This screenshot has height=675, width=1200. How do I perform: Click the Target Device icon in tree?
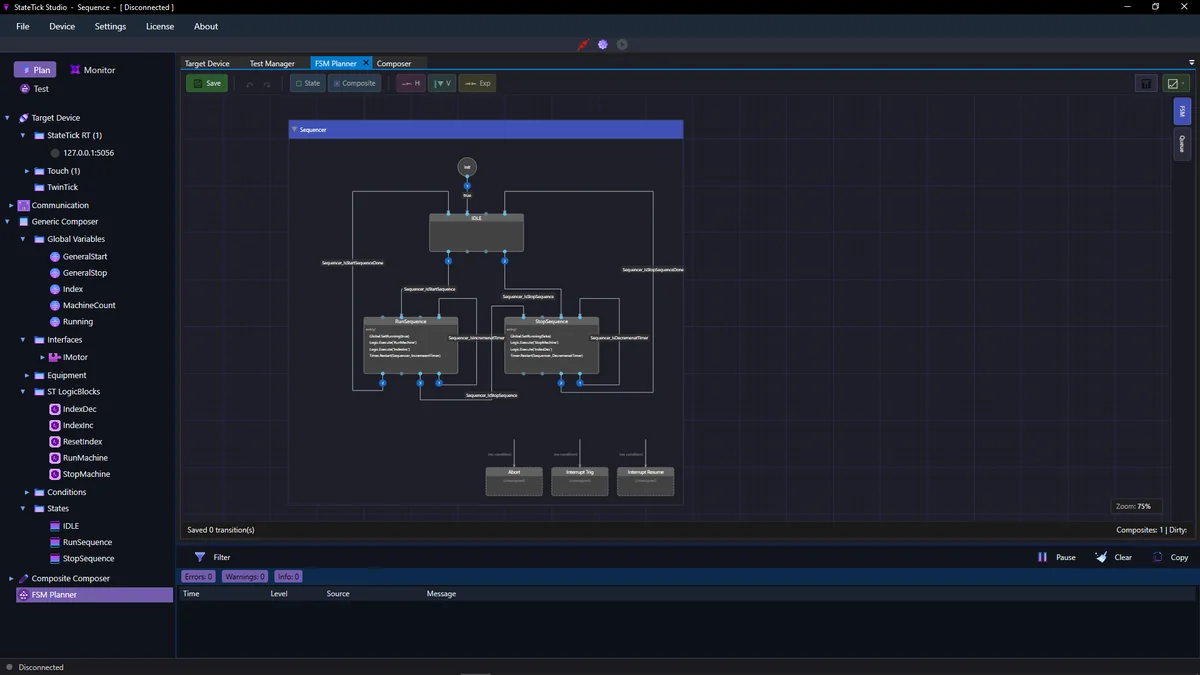[x=24, y=118]
